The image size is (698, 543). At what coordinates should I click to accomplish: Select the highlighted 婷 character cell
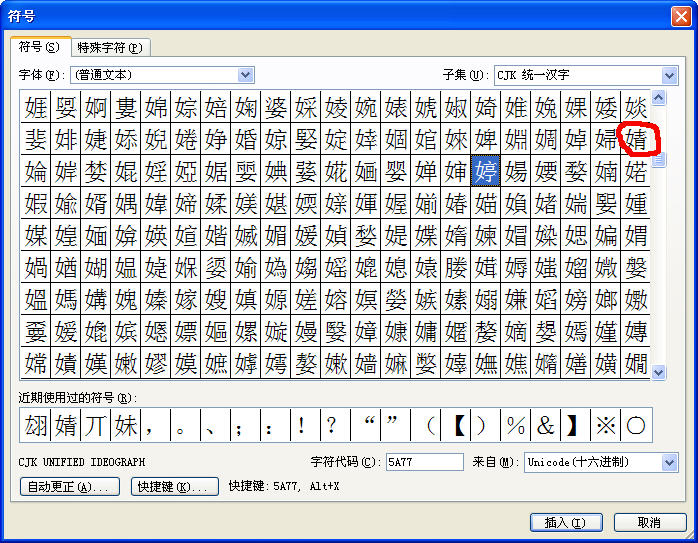486,171
